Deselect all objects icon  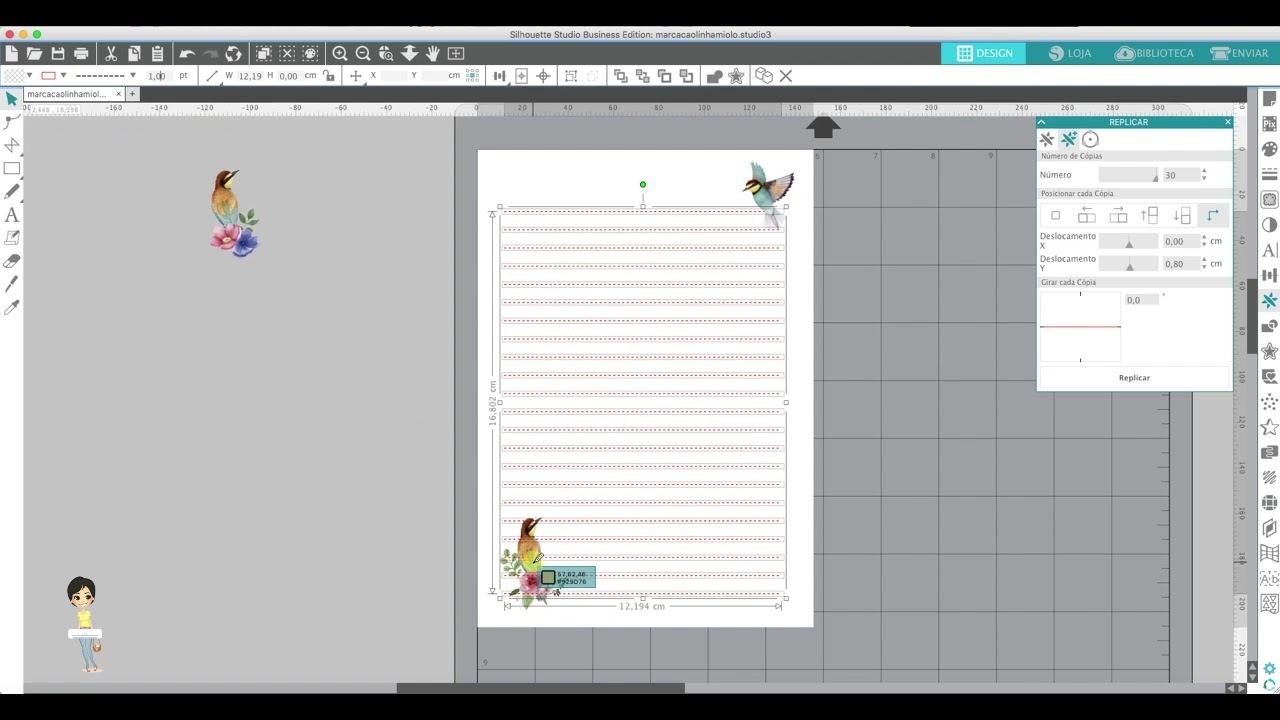pyautogui.click(x=287, y=53)
